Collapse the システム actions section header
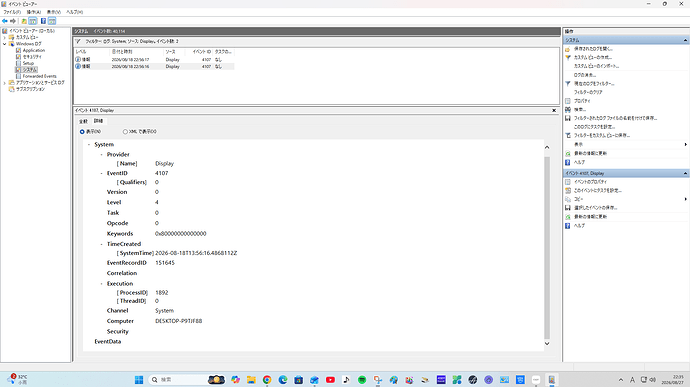This screenshot has height=387, width=690. pyautogui.click(x=685, y=40)
